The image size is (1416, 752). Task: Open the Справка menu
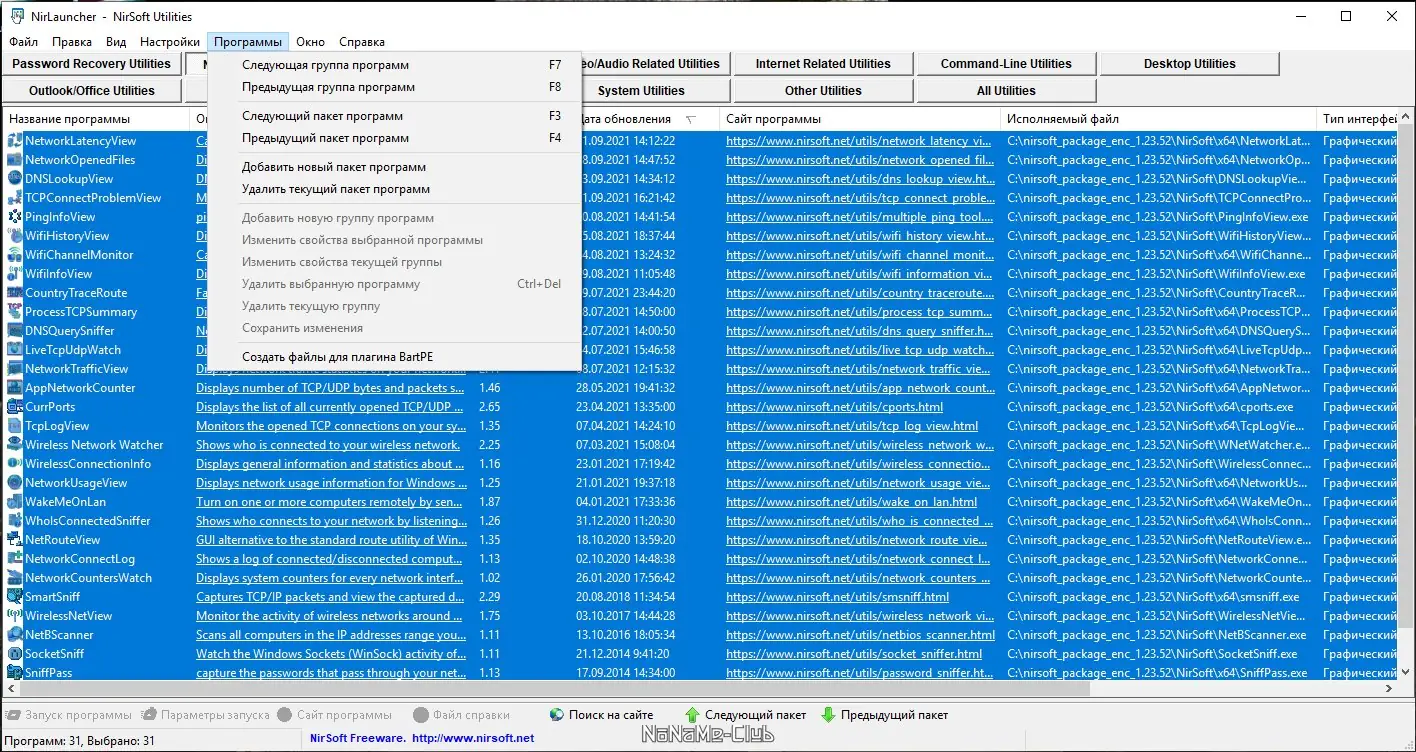362,42
